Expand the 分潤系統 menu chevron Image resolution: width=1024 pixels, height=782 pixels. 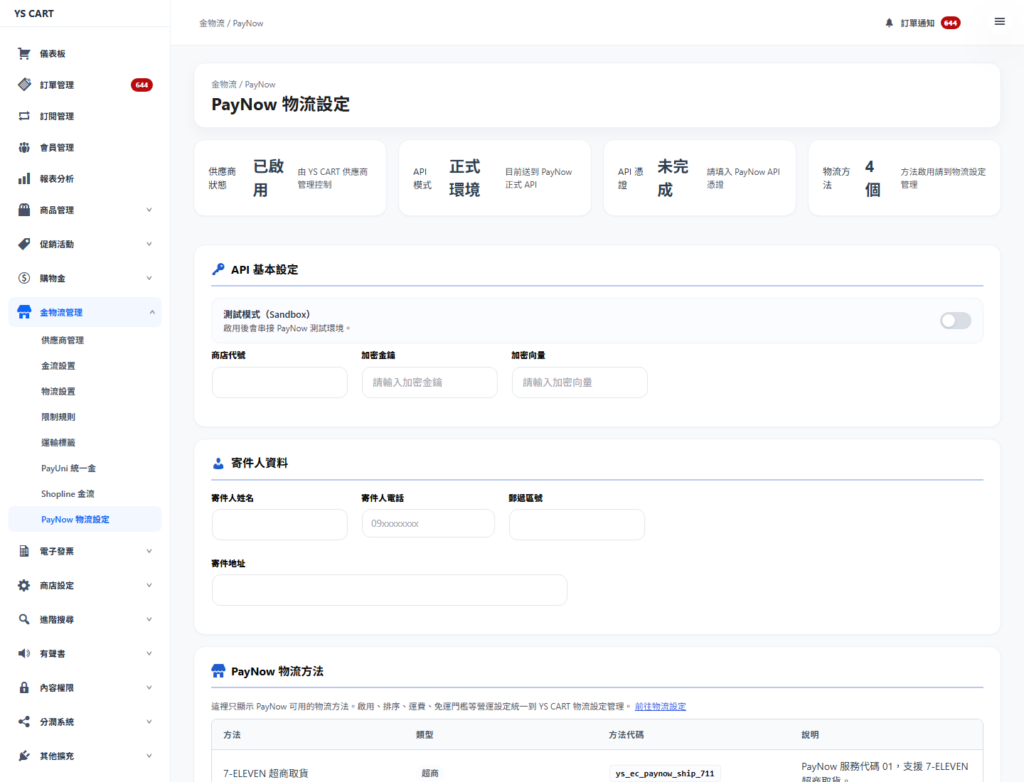tap(149, 721)
